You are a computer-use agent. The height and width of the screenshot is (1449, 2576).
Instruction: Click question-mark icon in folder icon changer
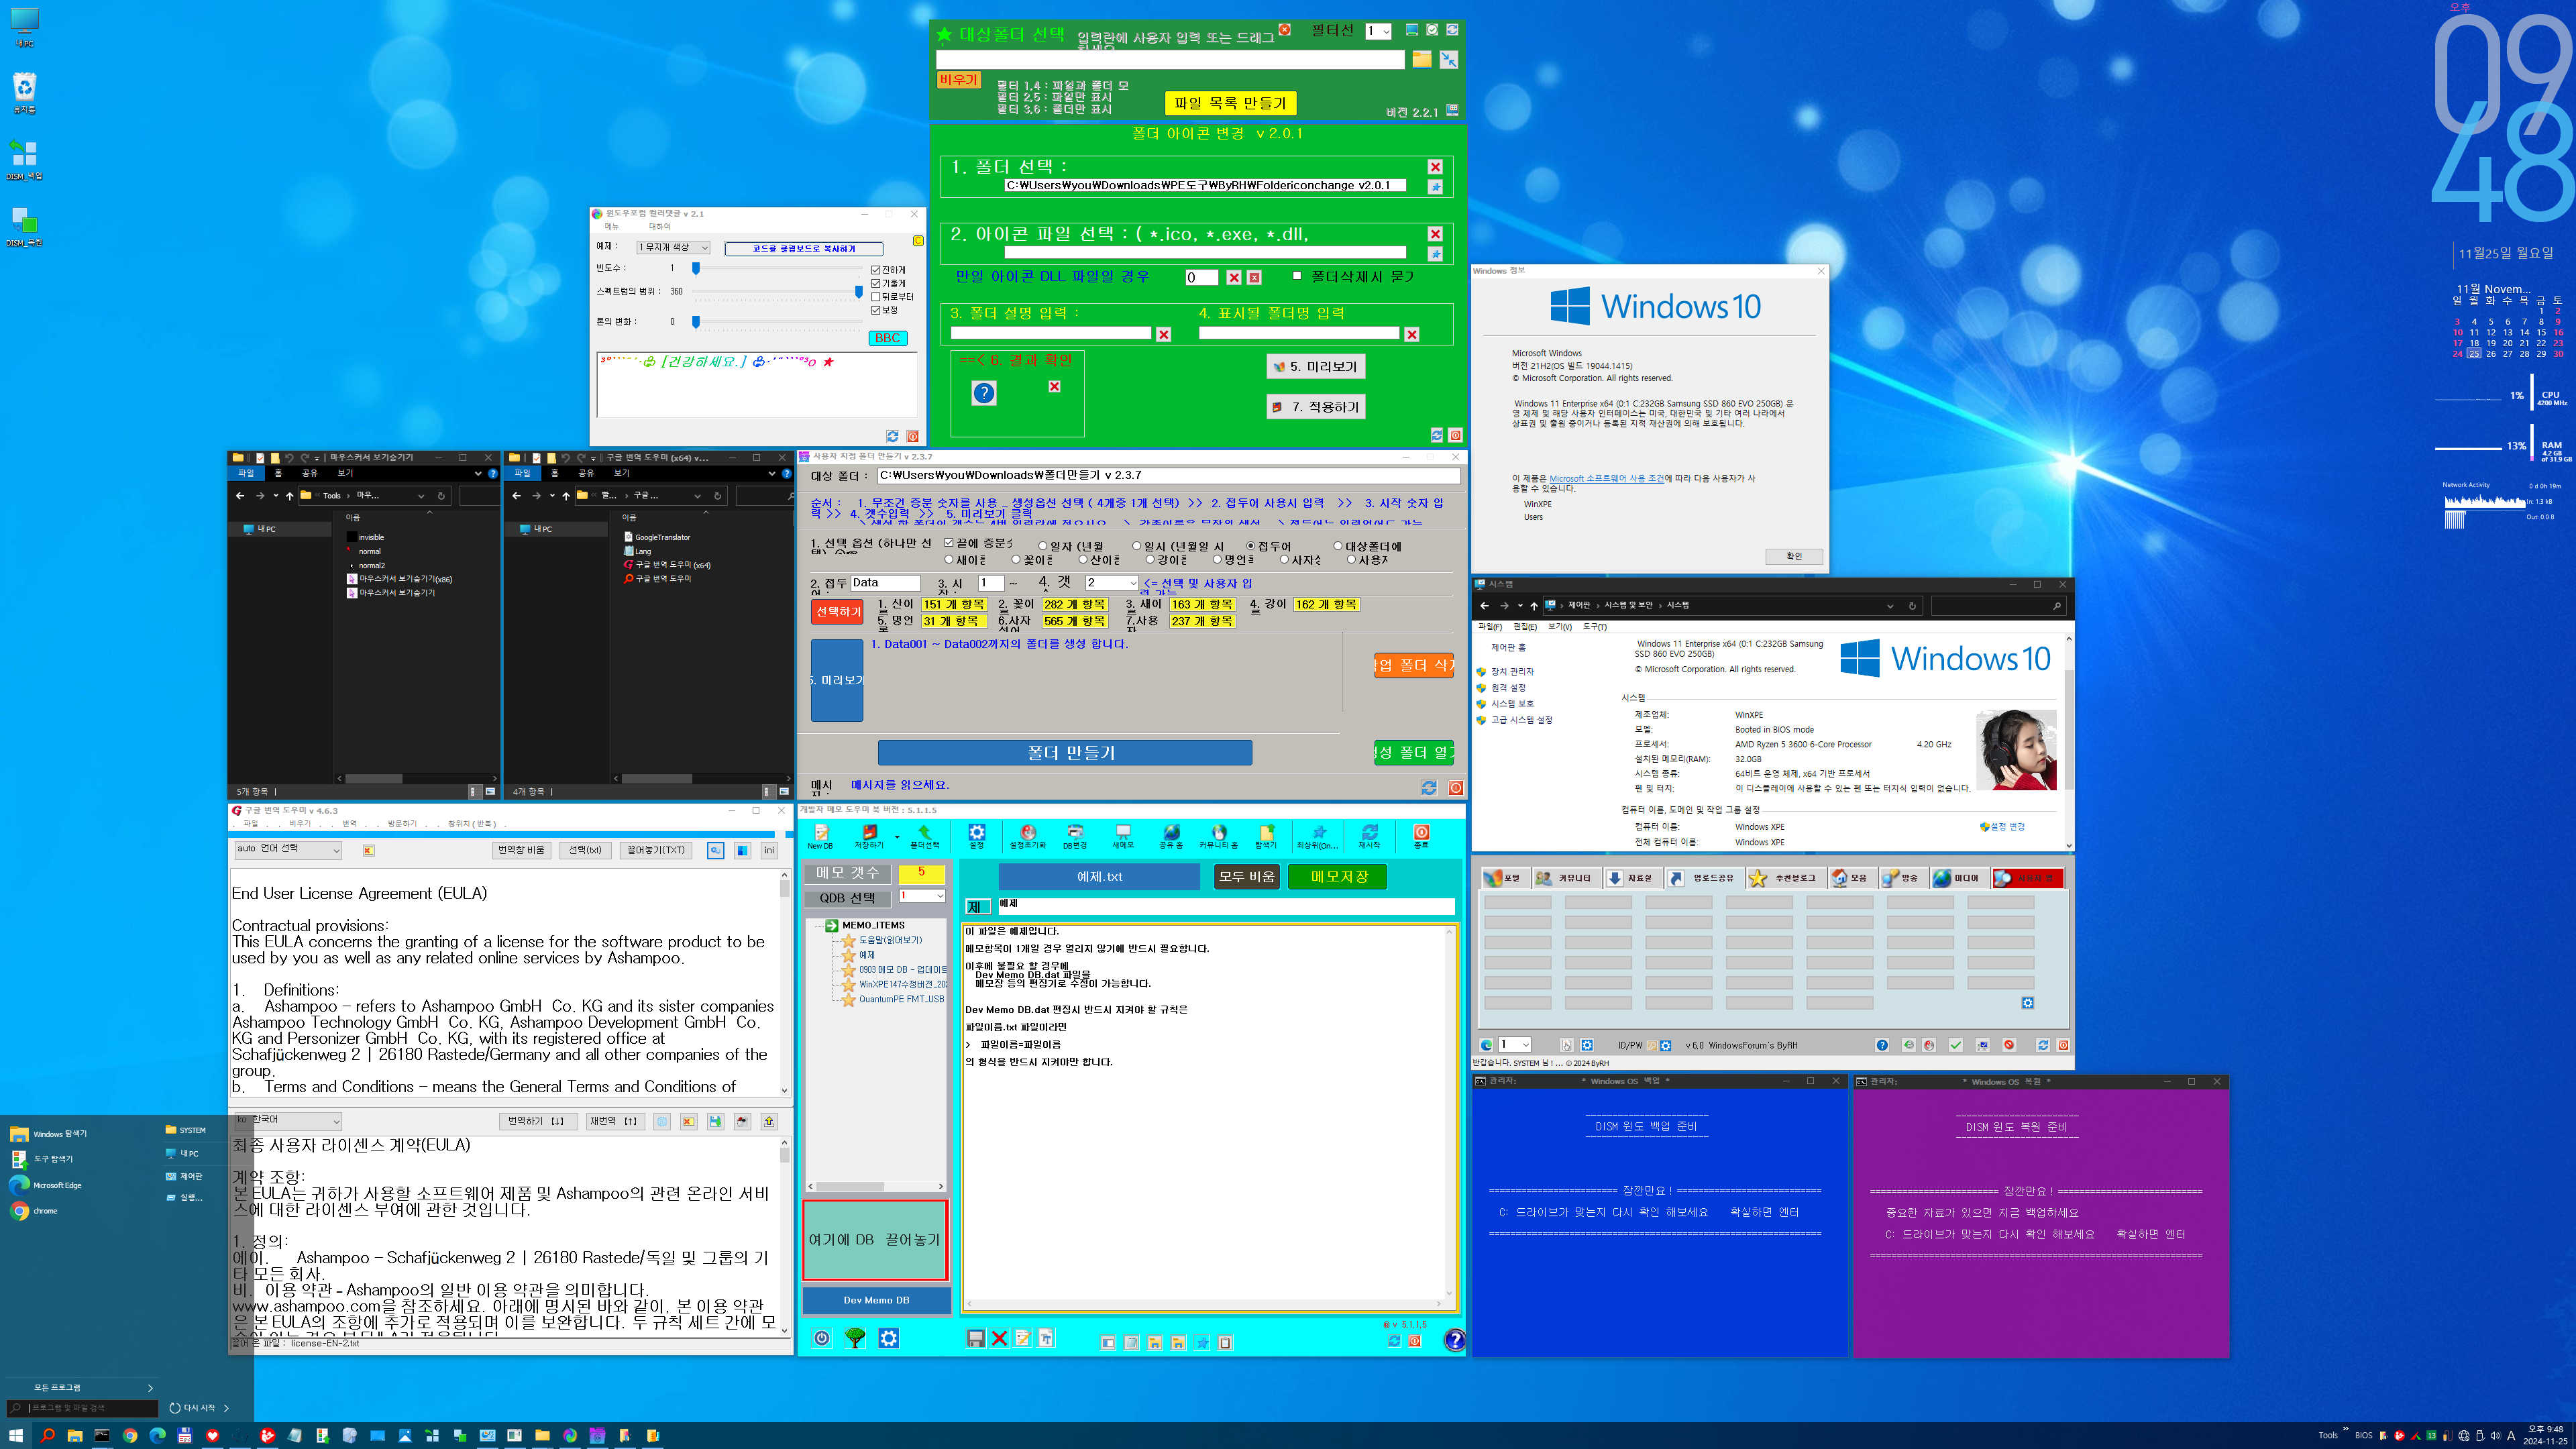tap(984, 393)
